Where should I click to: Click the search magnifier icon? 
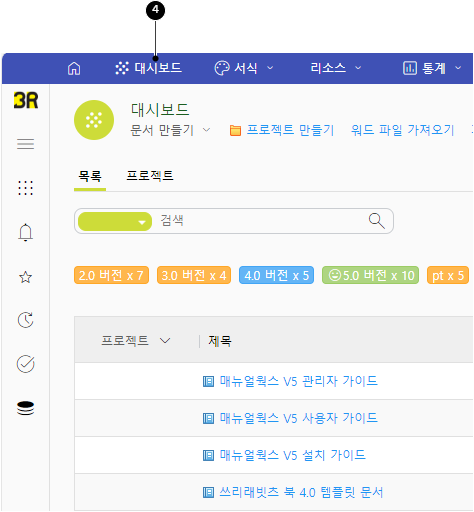(x=377, y=221)
